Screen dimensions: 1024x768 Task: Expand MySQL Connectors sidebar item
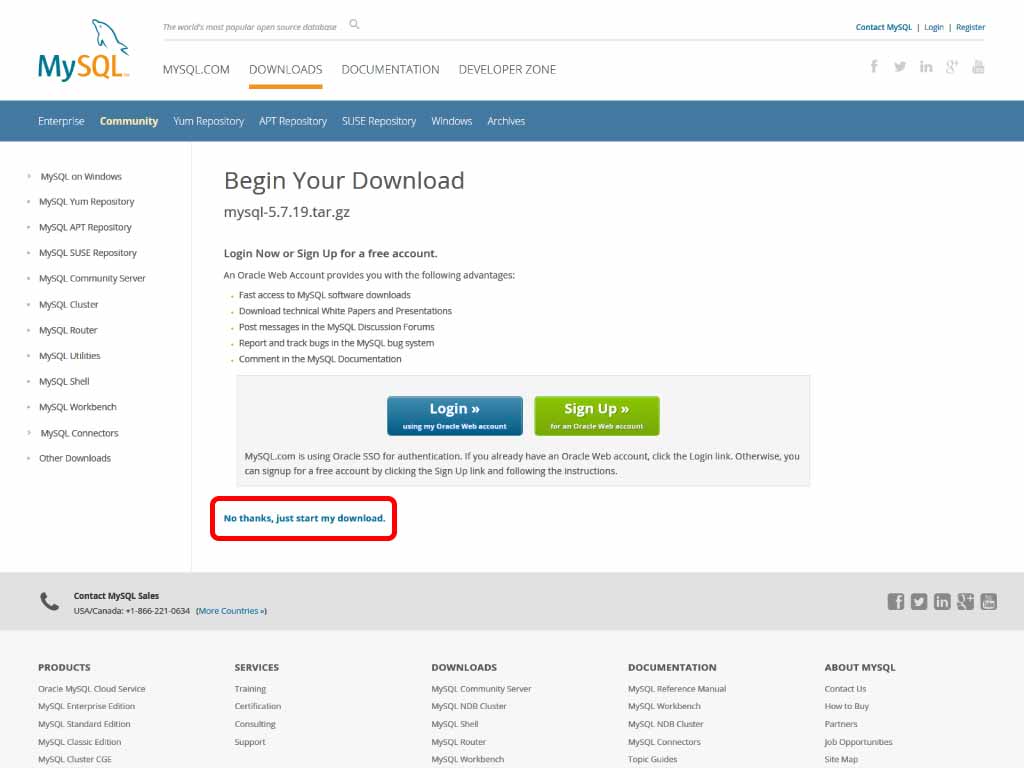click(x=80, y=433)
